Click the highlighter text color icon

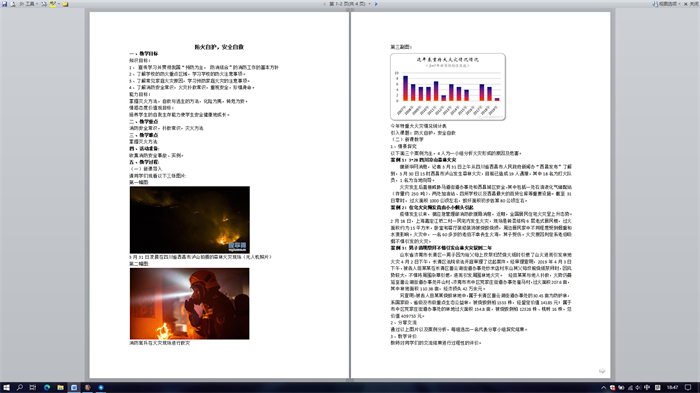click(53, 4)
